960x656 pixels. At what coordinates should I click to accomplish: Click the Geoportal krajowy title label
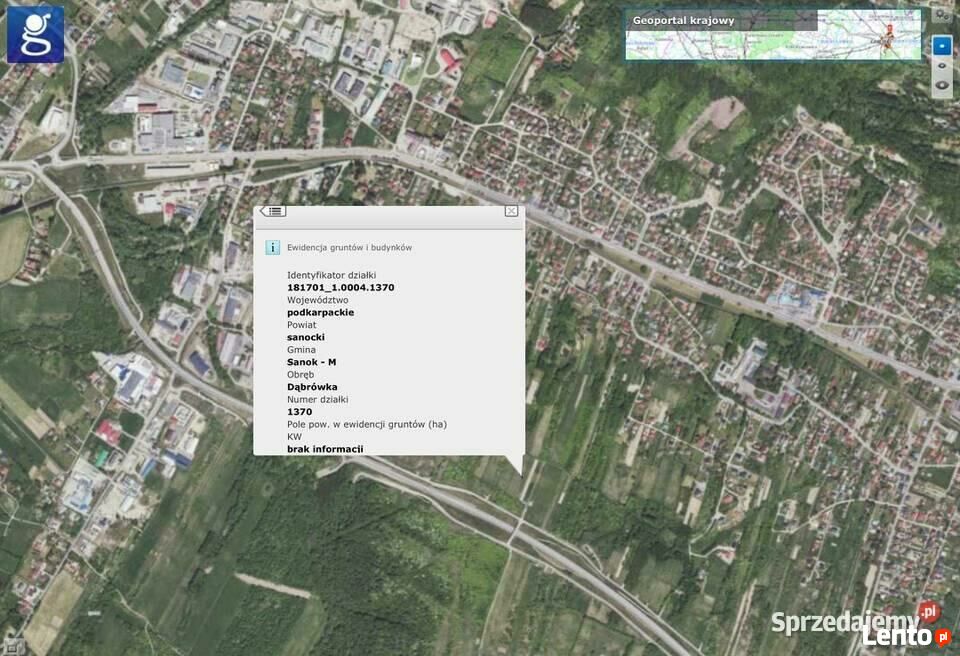pos(683,20)
